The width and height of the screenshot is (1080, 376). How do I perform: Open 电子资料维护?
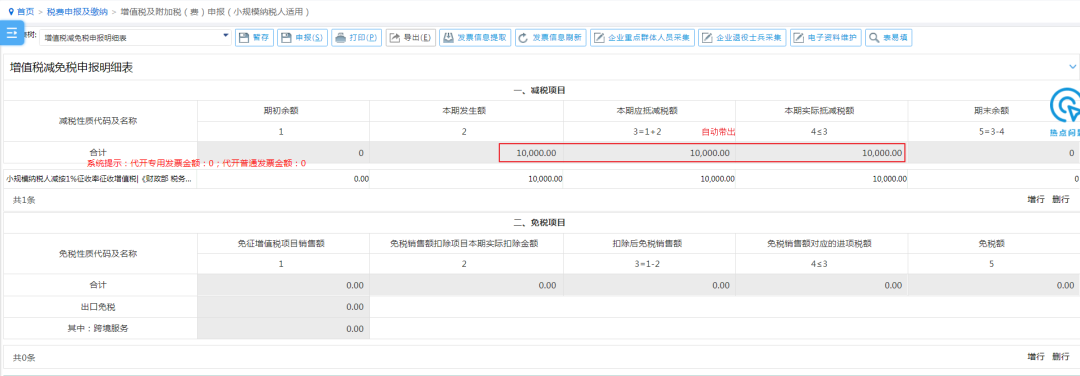tap(826, 38)
